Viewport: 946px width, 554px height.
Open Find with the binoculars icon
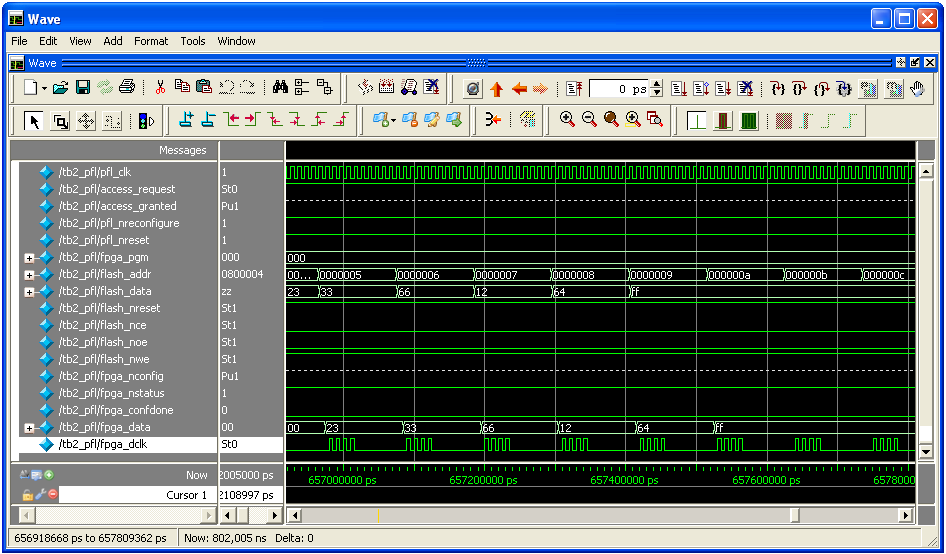click(x=280, y=88)
